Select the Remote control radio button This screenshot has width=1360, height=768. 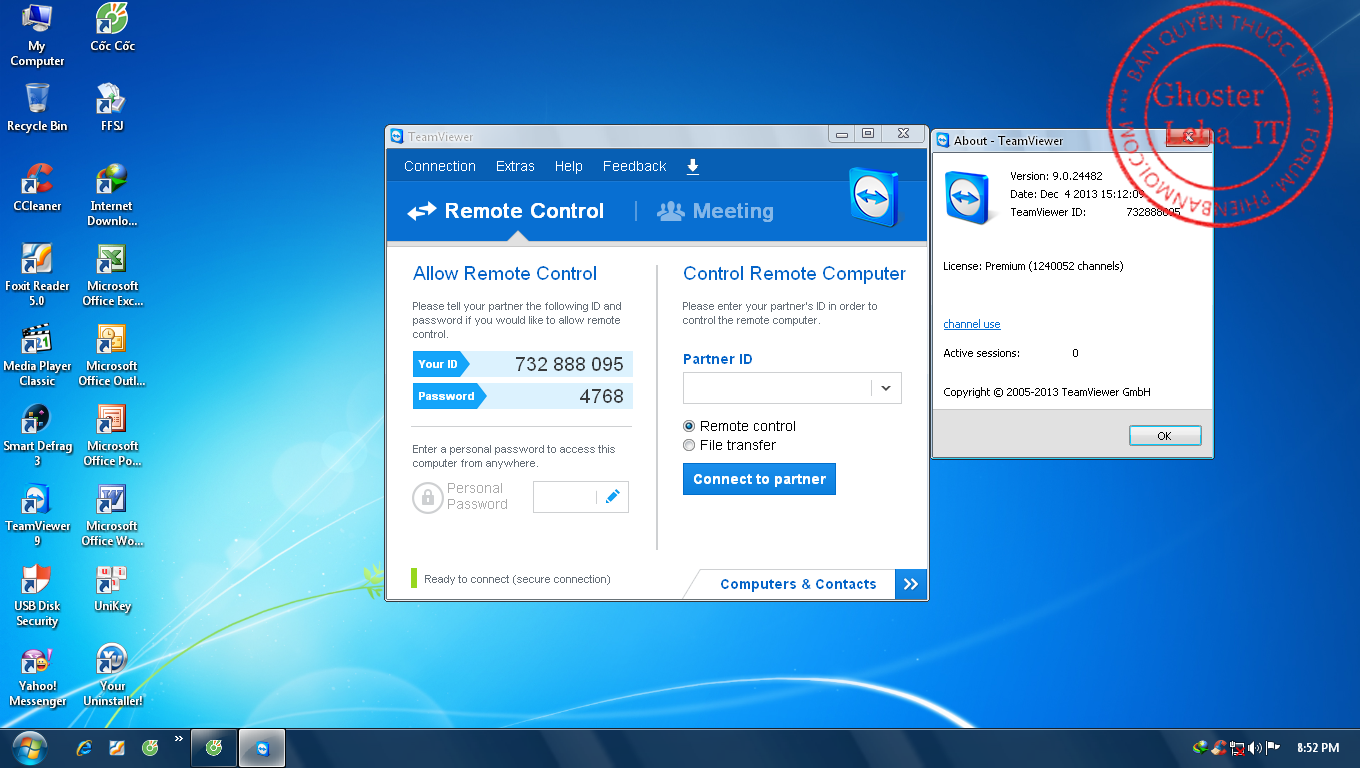[689, 426]
